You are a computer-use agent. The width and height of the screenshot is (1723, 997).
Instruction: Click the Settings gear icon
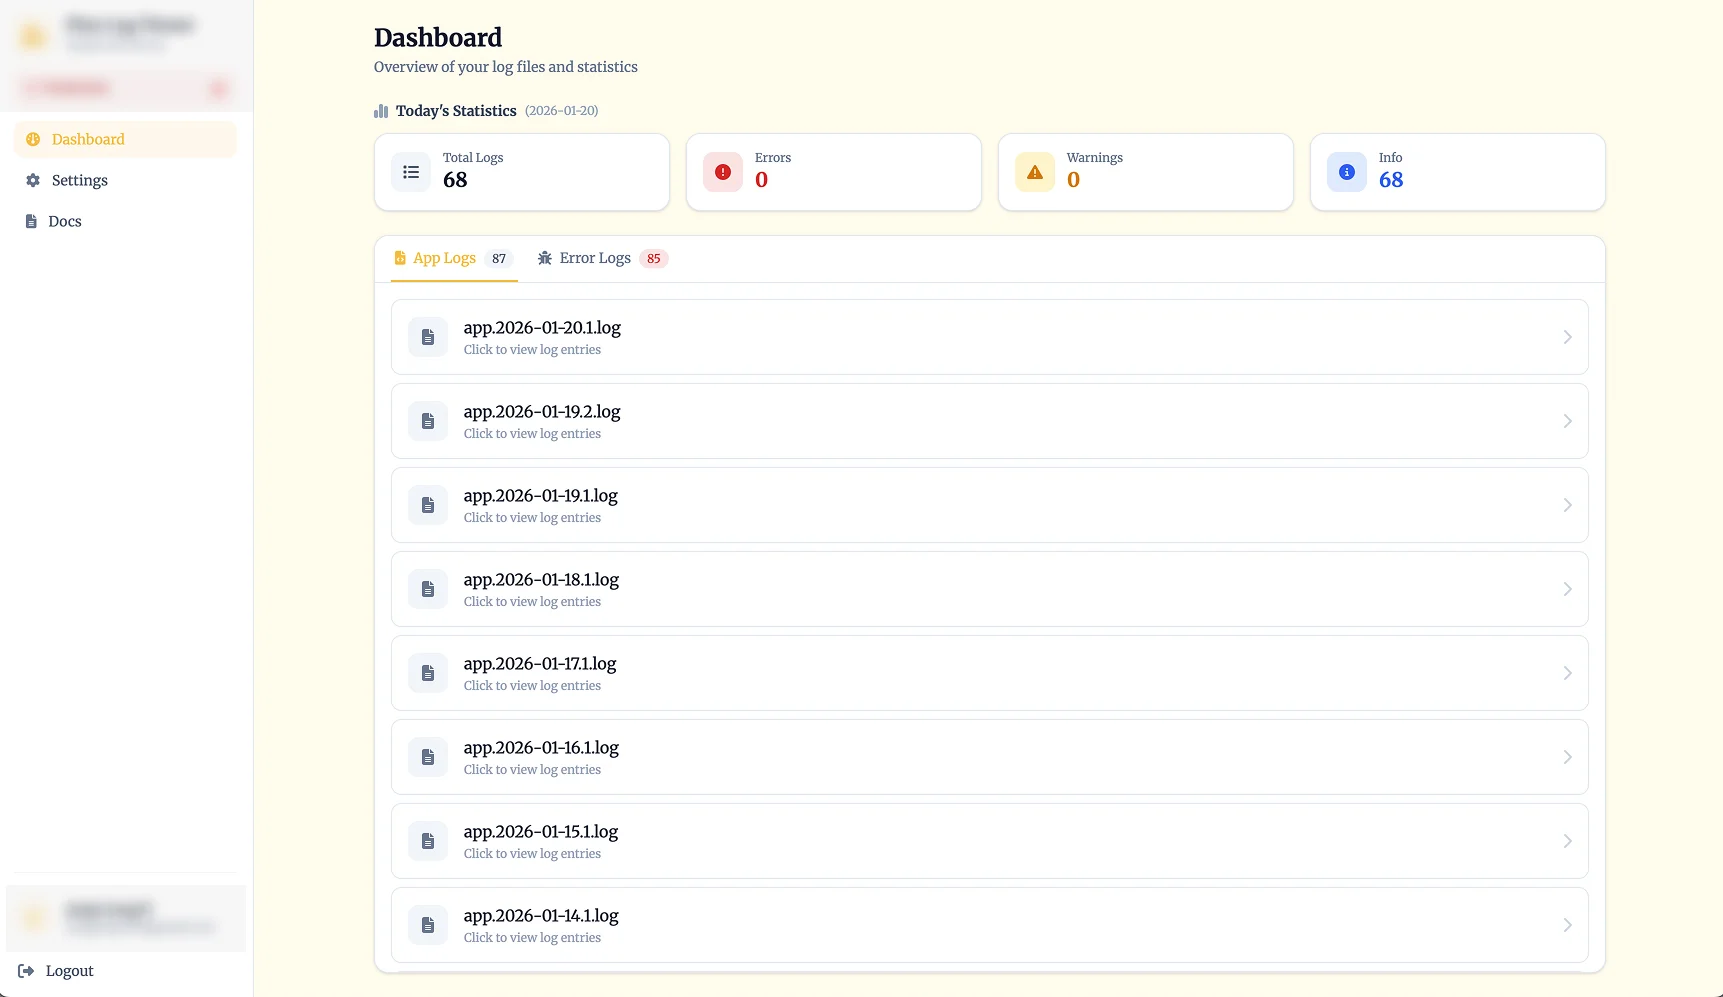tap(33, 180)
